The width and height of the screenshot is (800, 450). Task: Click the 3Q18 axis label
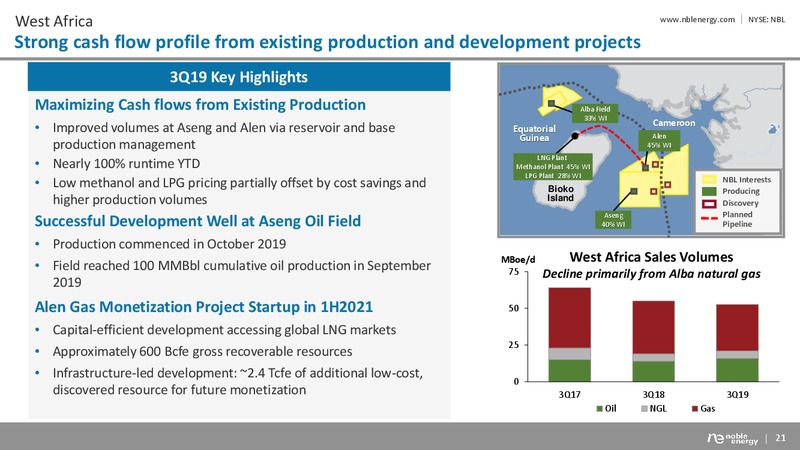(654, 394)
